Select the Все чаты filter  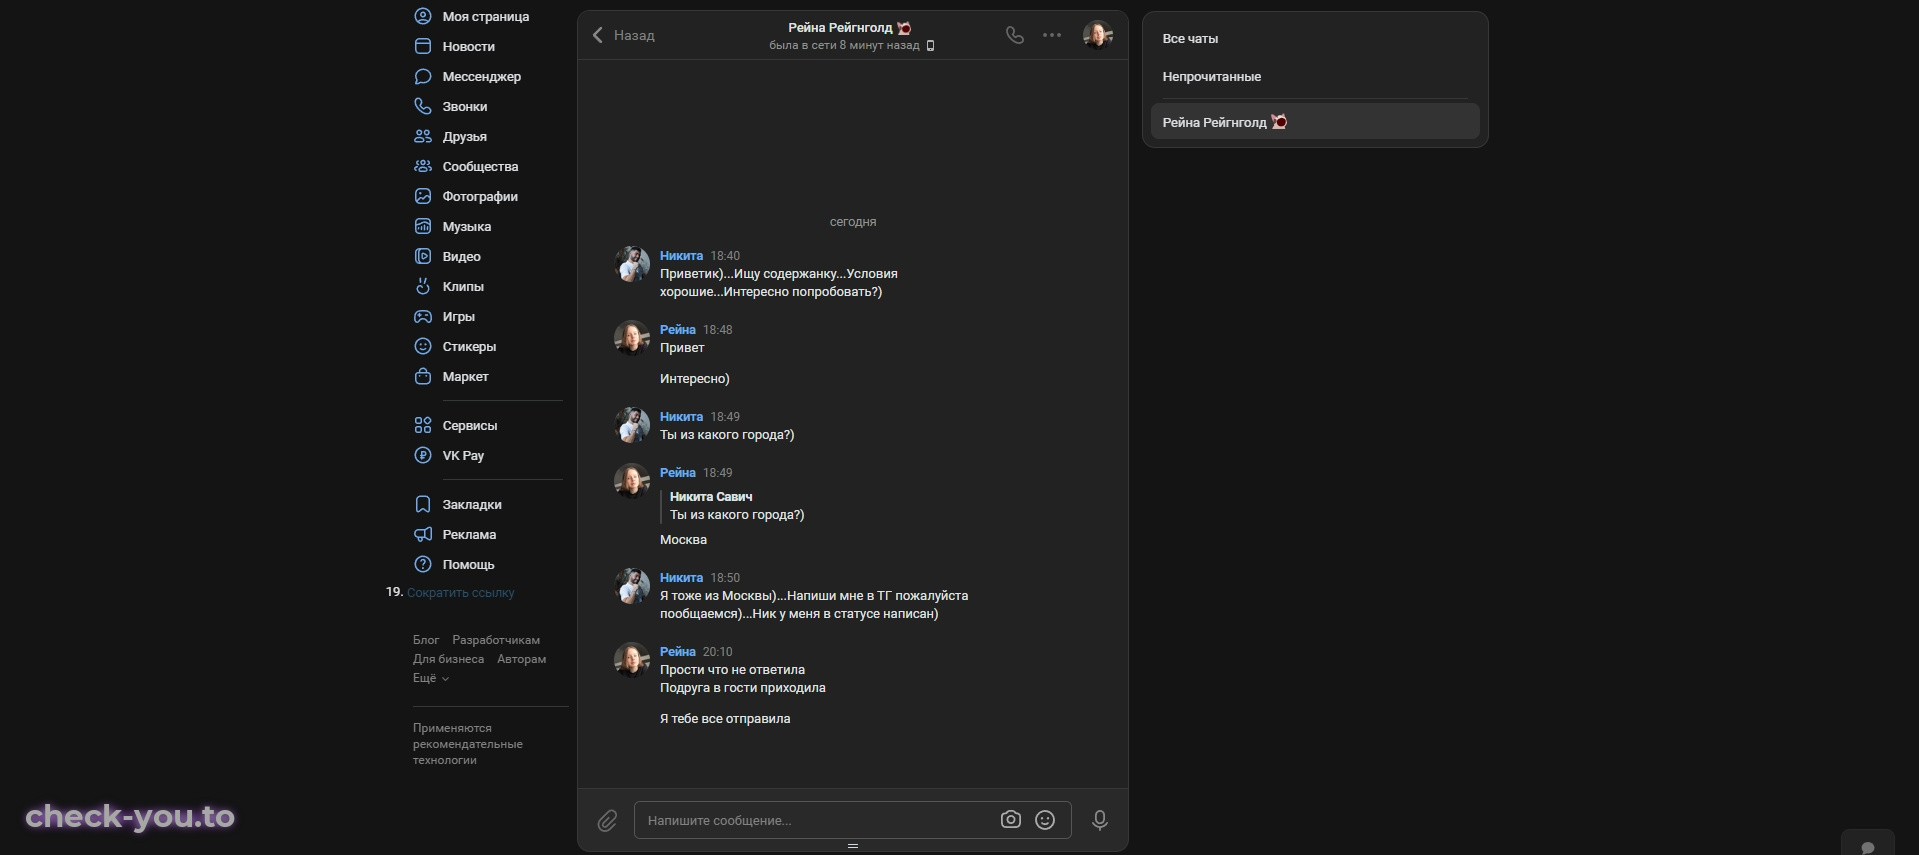tap(1190, 39)
